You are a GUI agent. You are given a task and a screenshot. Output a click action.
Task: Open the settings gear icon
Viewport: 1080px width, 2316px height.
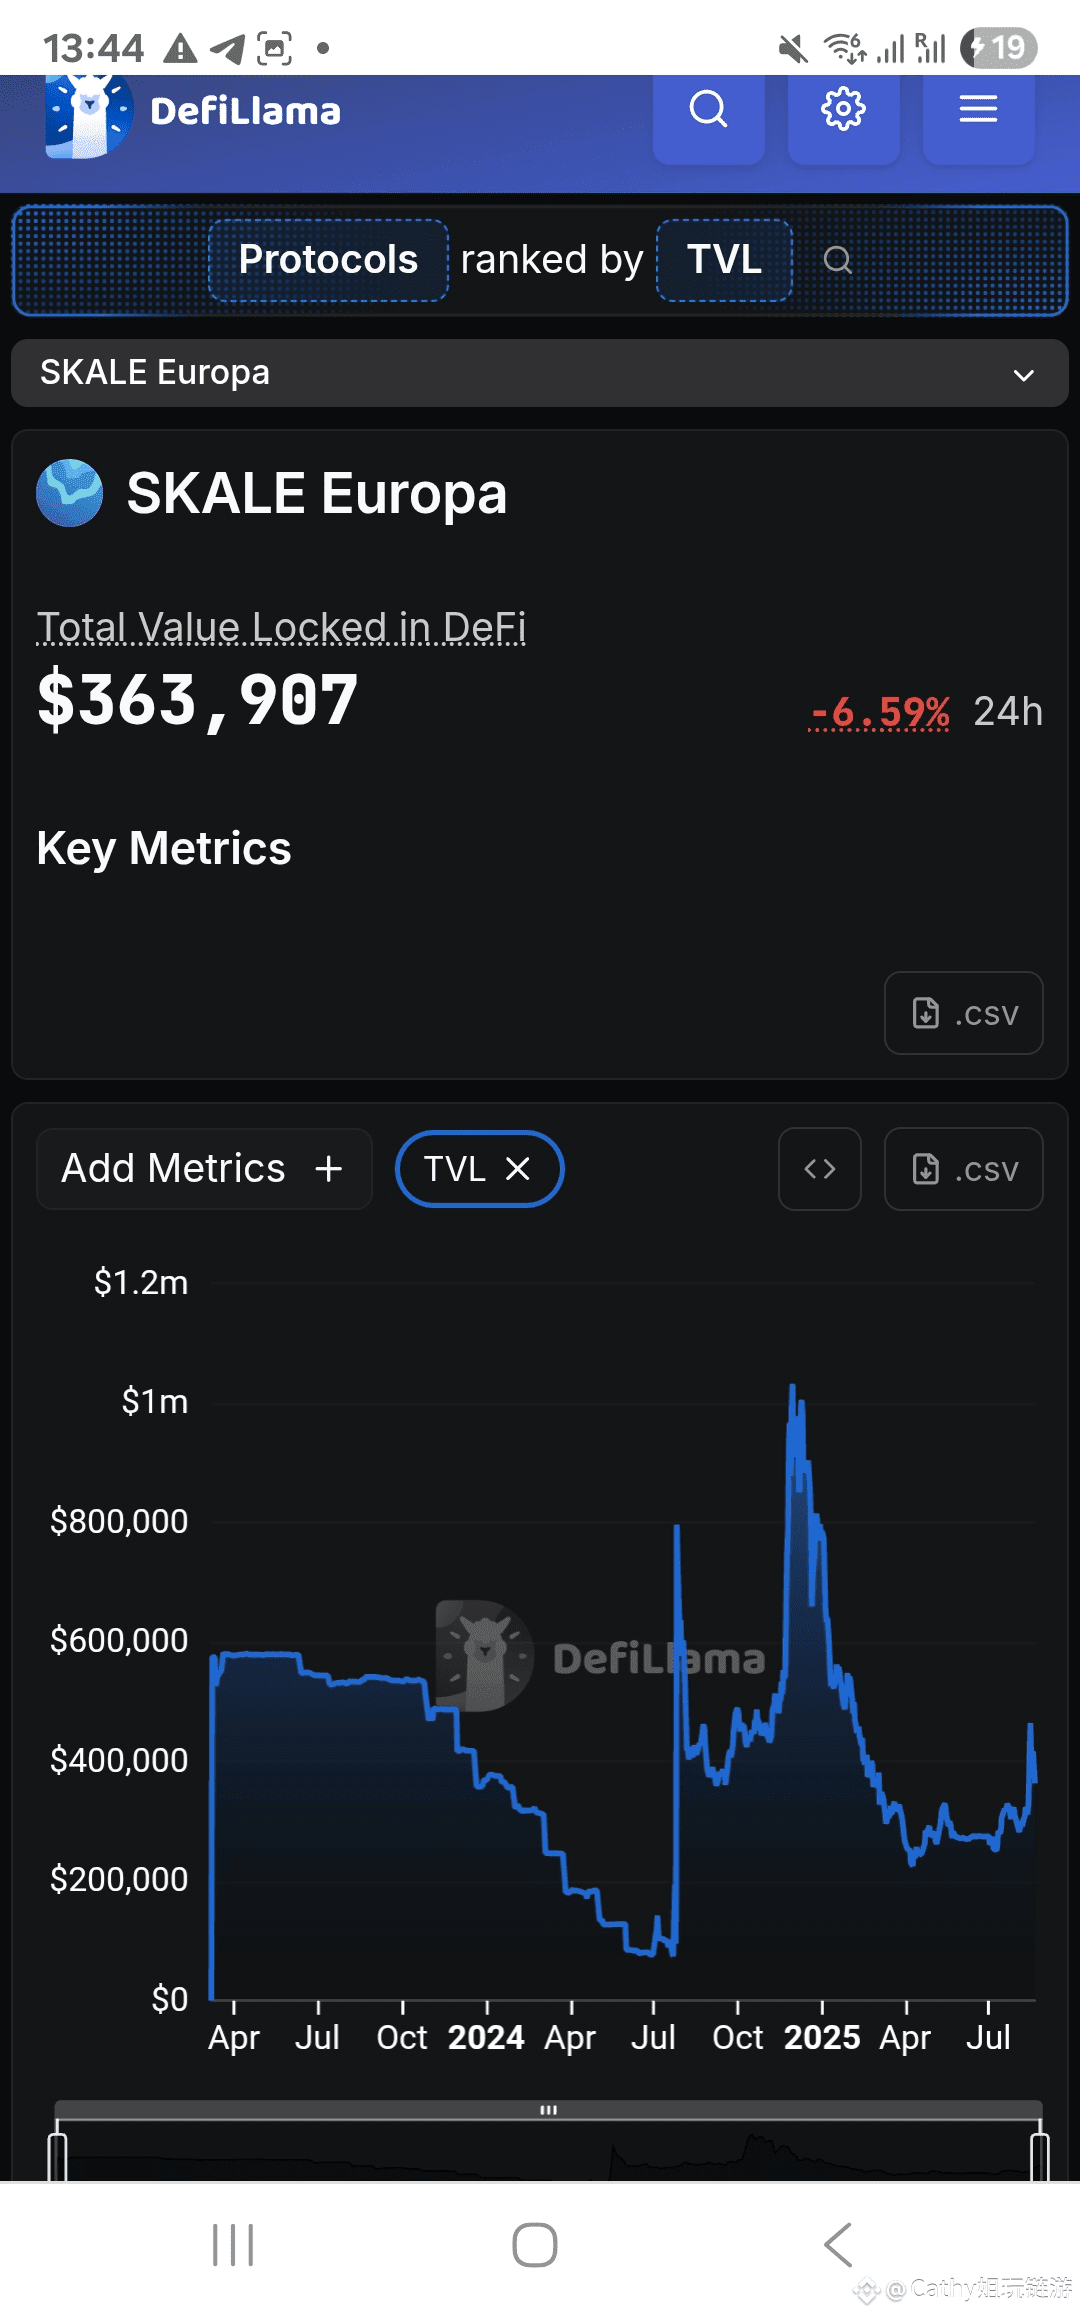[843, 110]
